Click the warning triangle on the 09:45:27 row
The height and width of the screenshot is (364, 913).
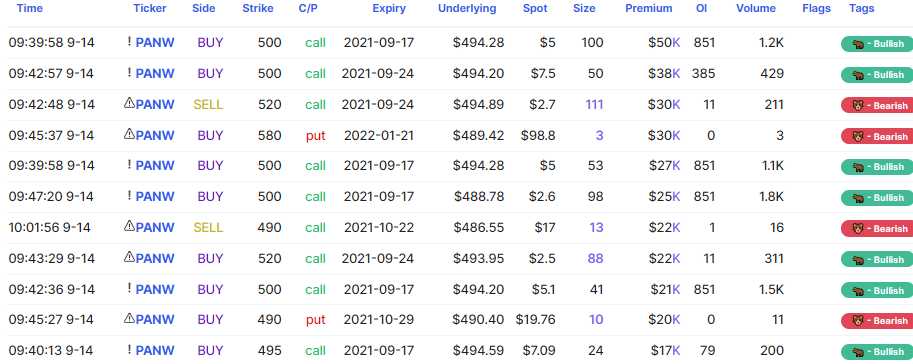pos(129,319)
